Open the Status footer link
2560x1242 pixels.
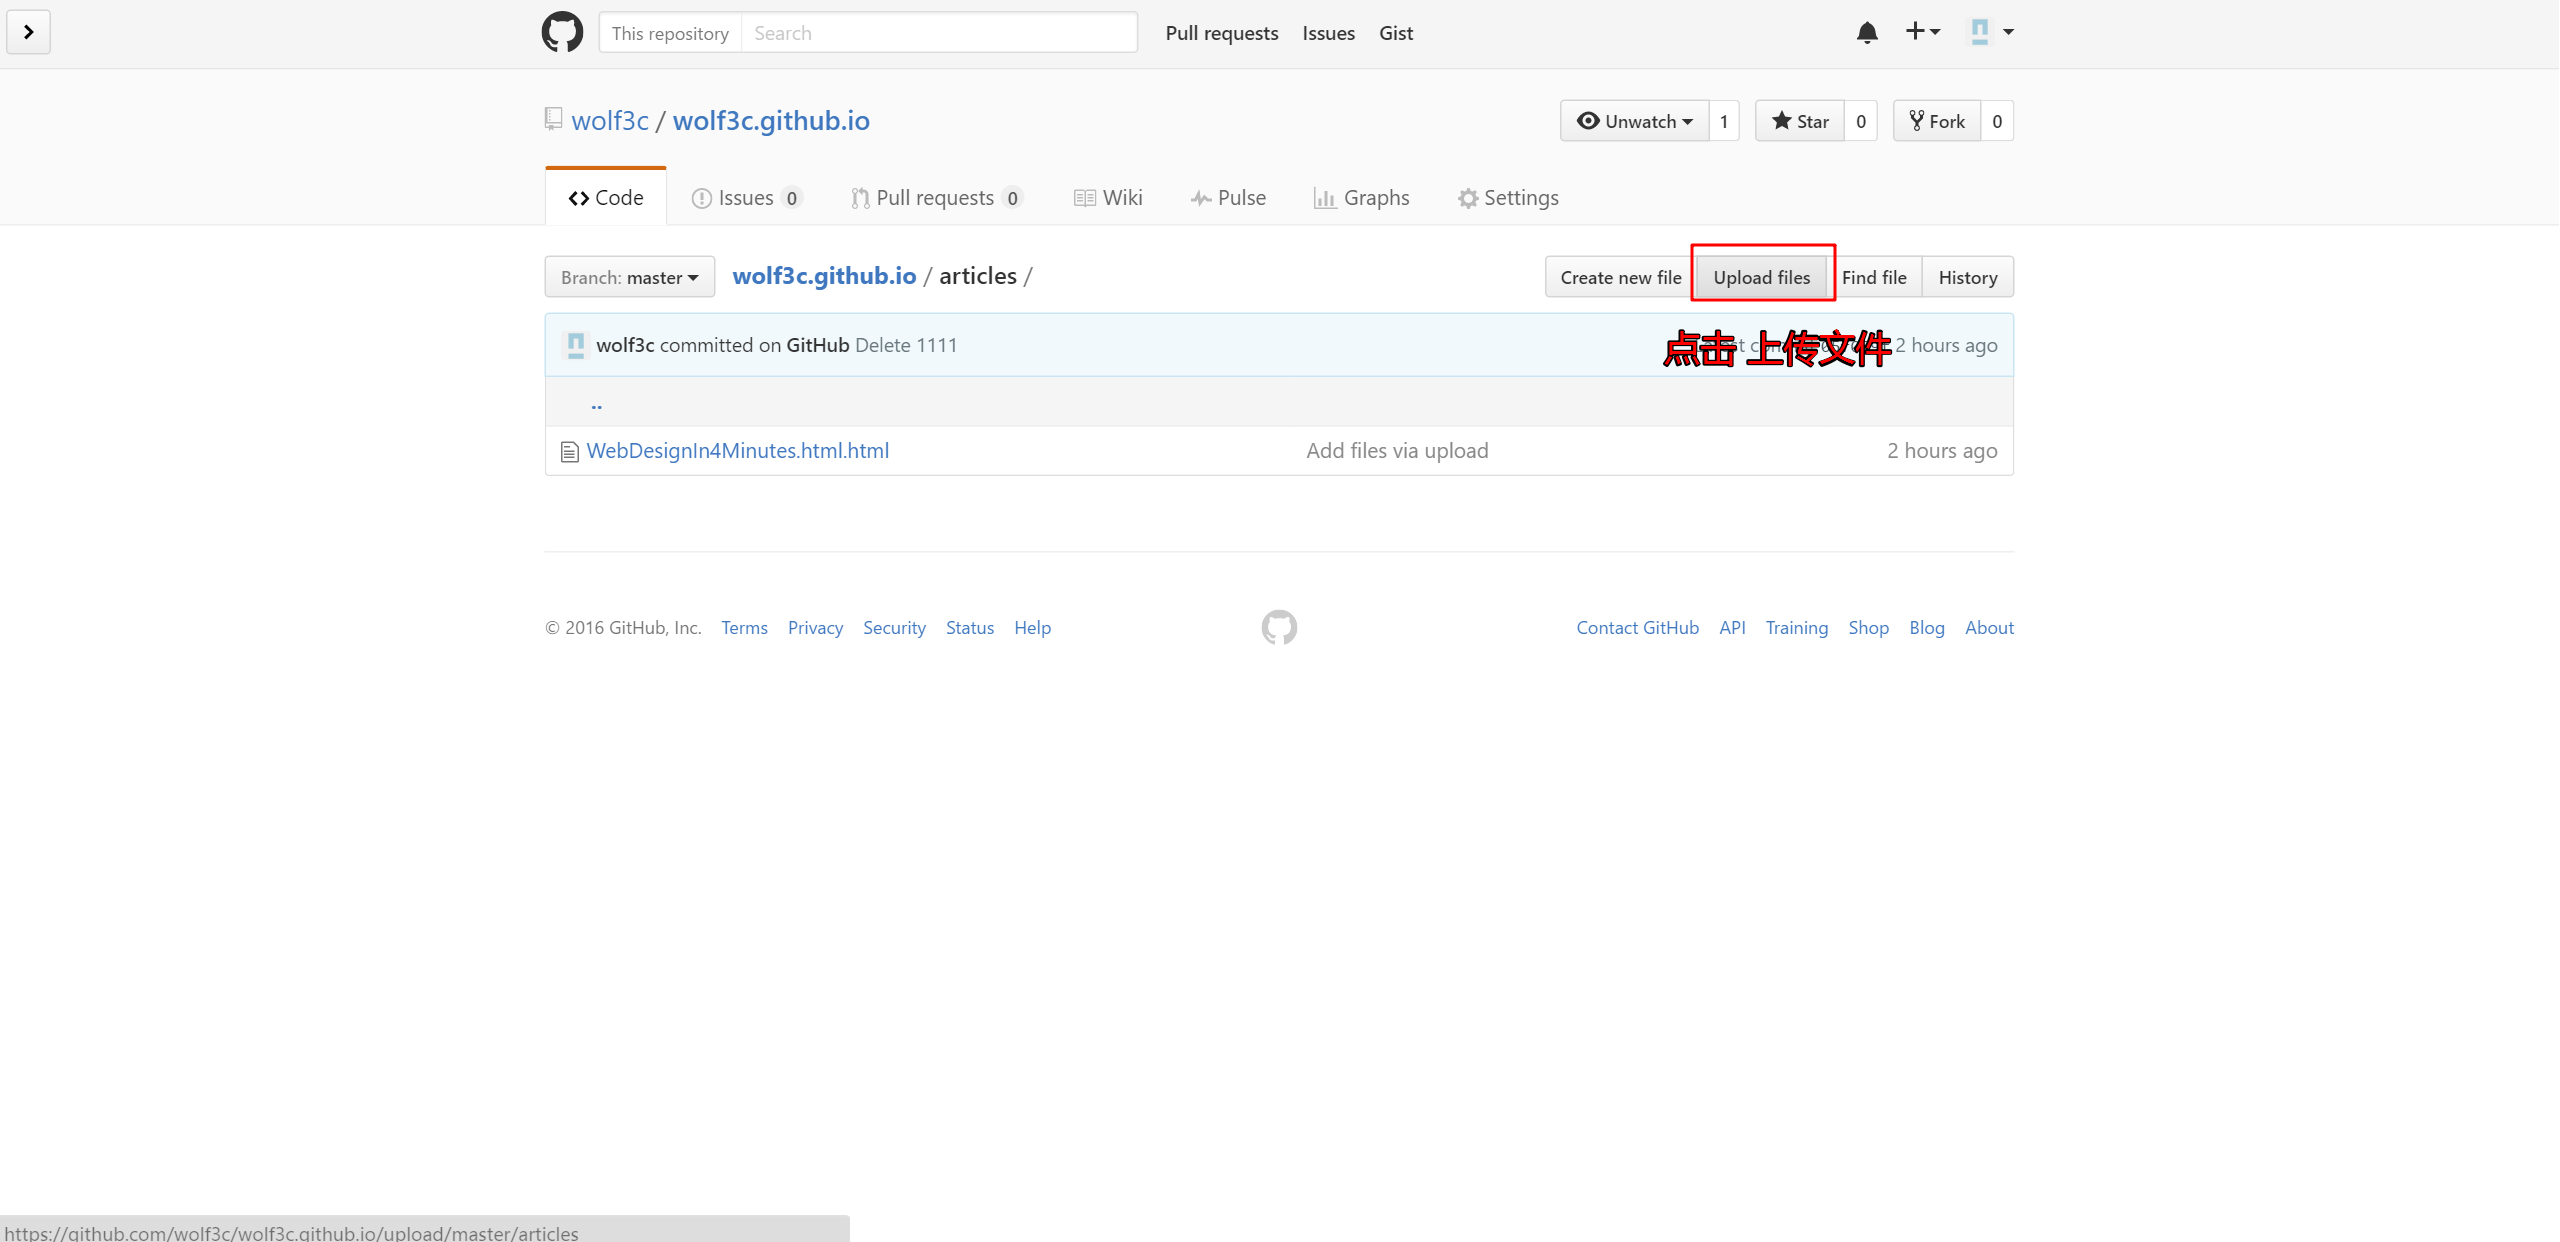coord(970,628)
